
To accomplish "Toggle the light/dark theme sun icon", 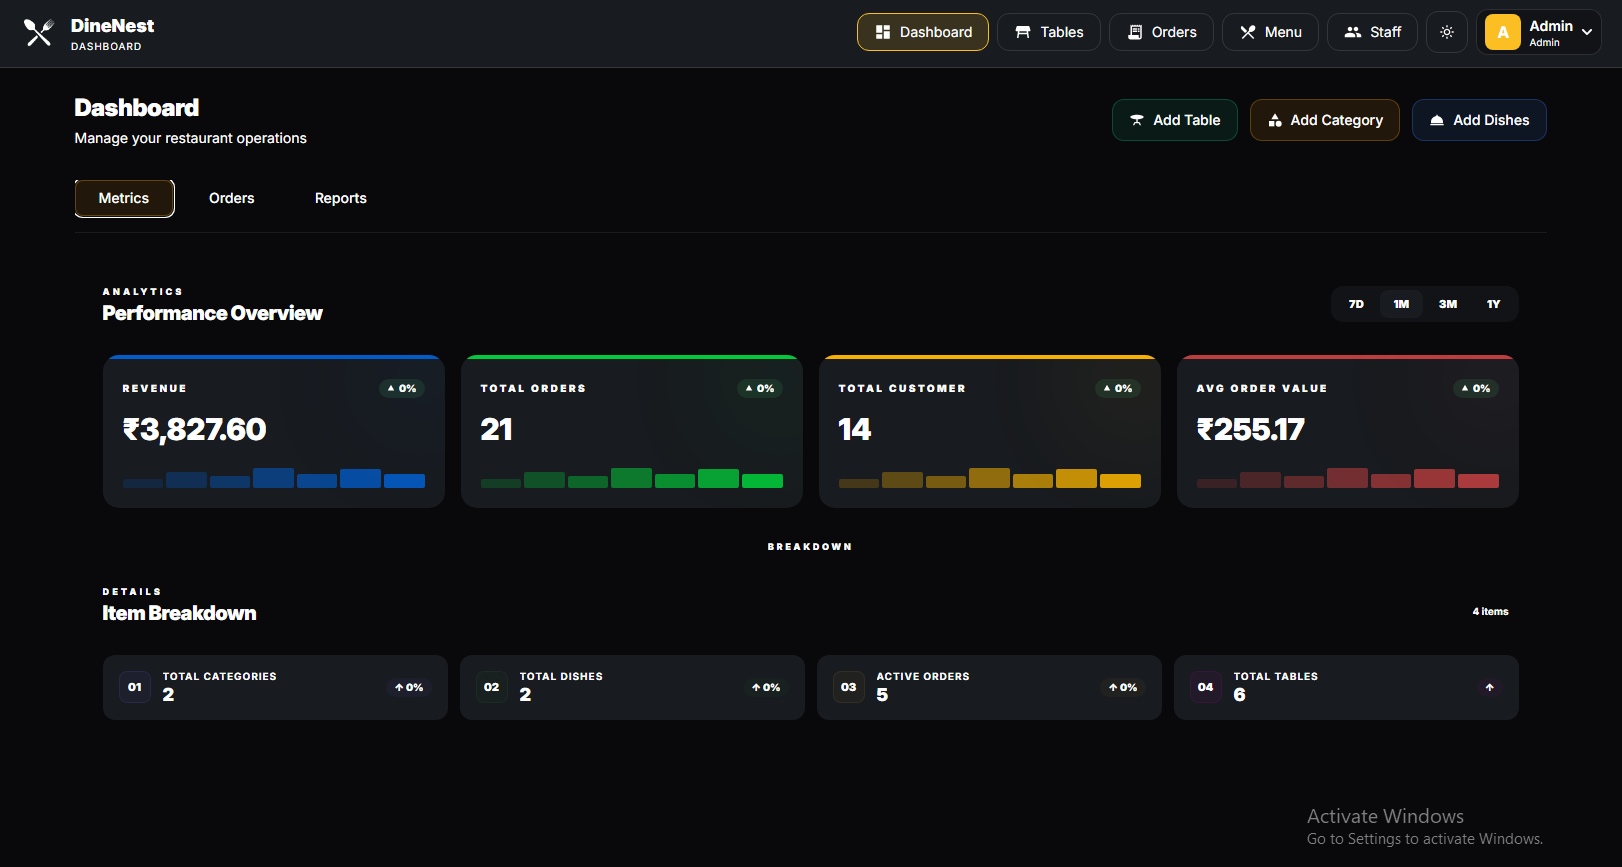I will tap(1446, 32).
